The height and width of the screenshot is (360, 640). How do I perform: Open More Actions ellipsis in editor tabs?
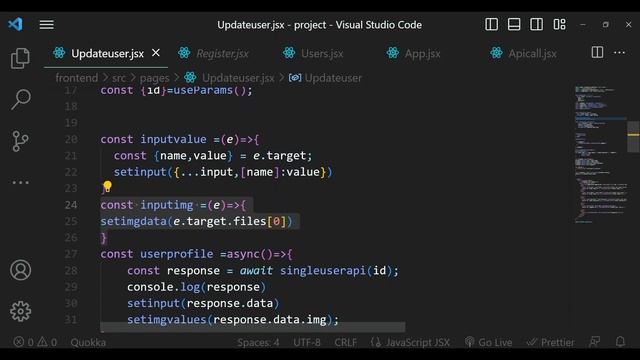619,52
